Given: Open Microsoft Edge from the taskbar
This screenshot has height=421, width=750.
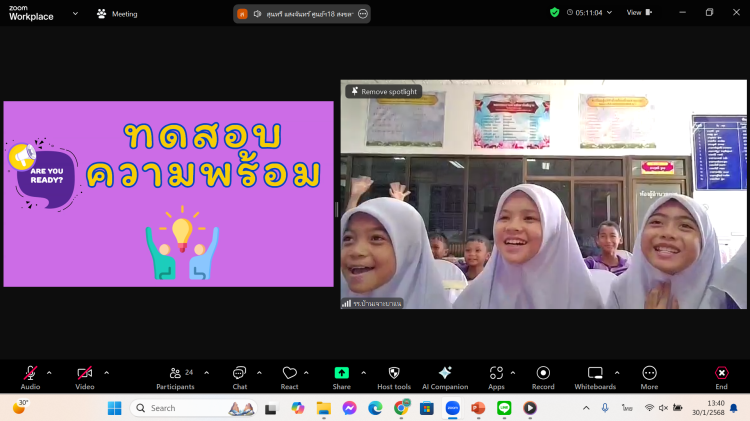Looking at the screenshot, I should coord(375,408).
